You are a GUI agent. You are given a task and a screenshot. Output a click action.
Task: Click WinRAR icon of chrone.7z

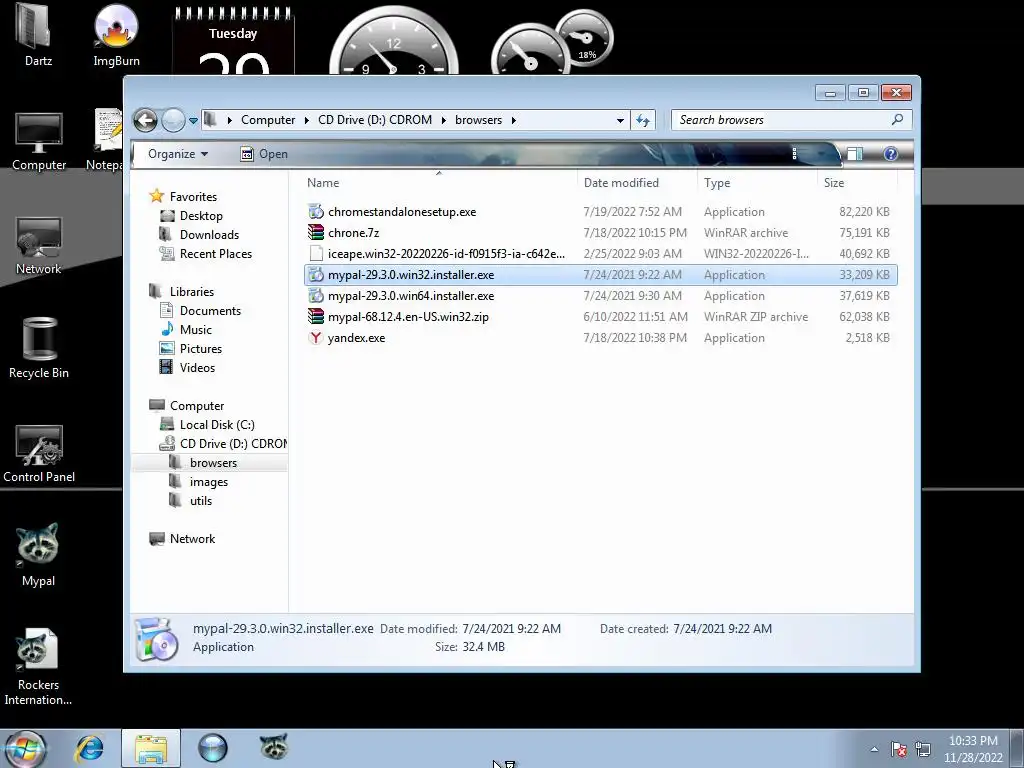tap(315, 232)
